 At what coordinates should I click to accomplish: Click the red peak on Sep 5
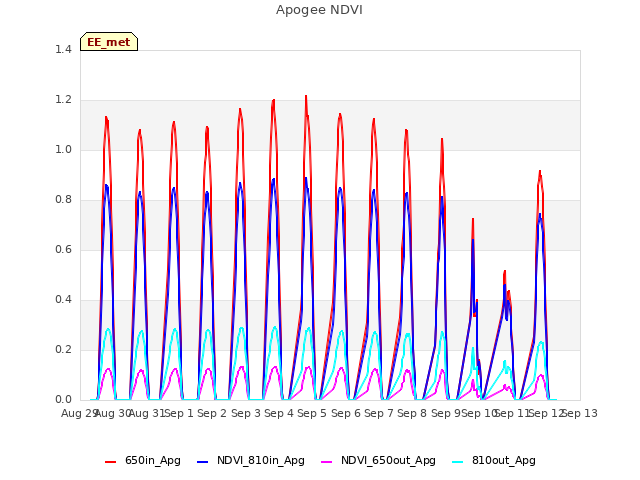(x=306, y=96)
